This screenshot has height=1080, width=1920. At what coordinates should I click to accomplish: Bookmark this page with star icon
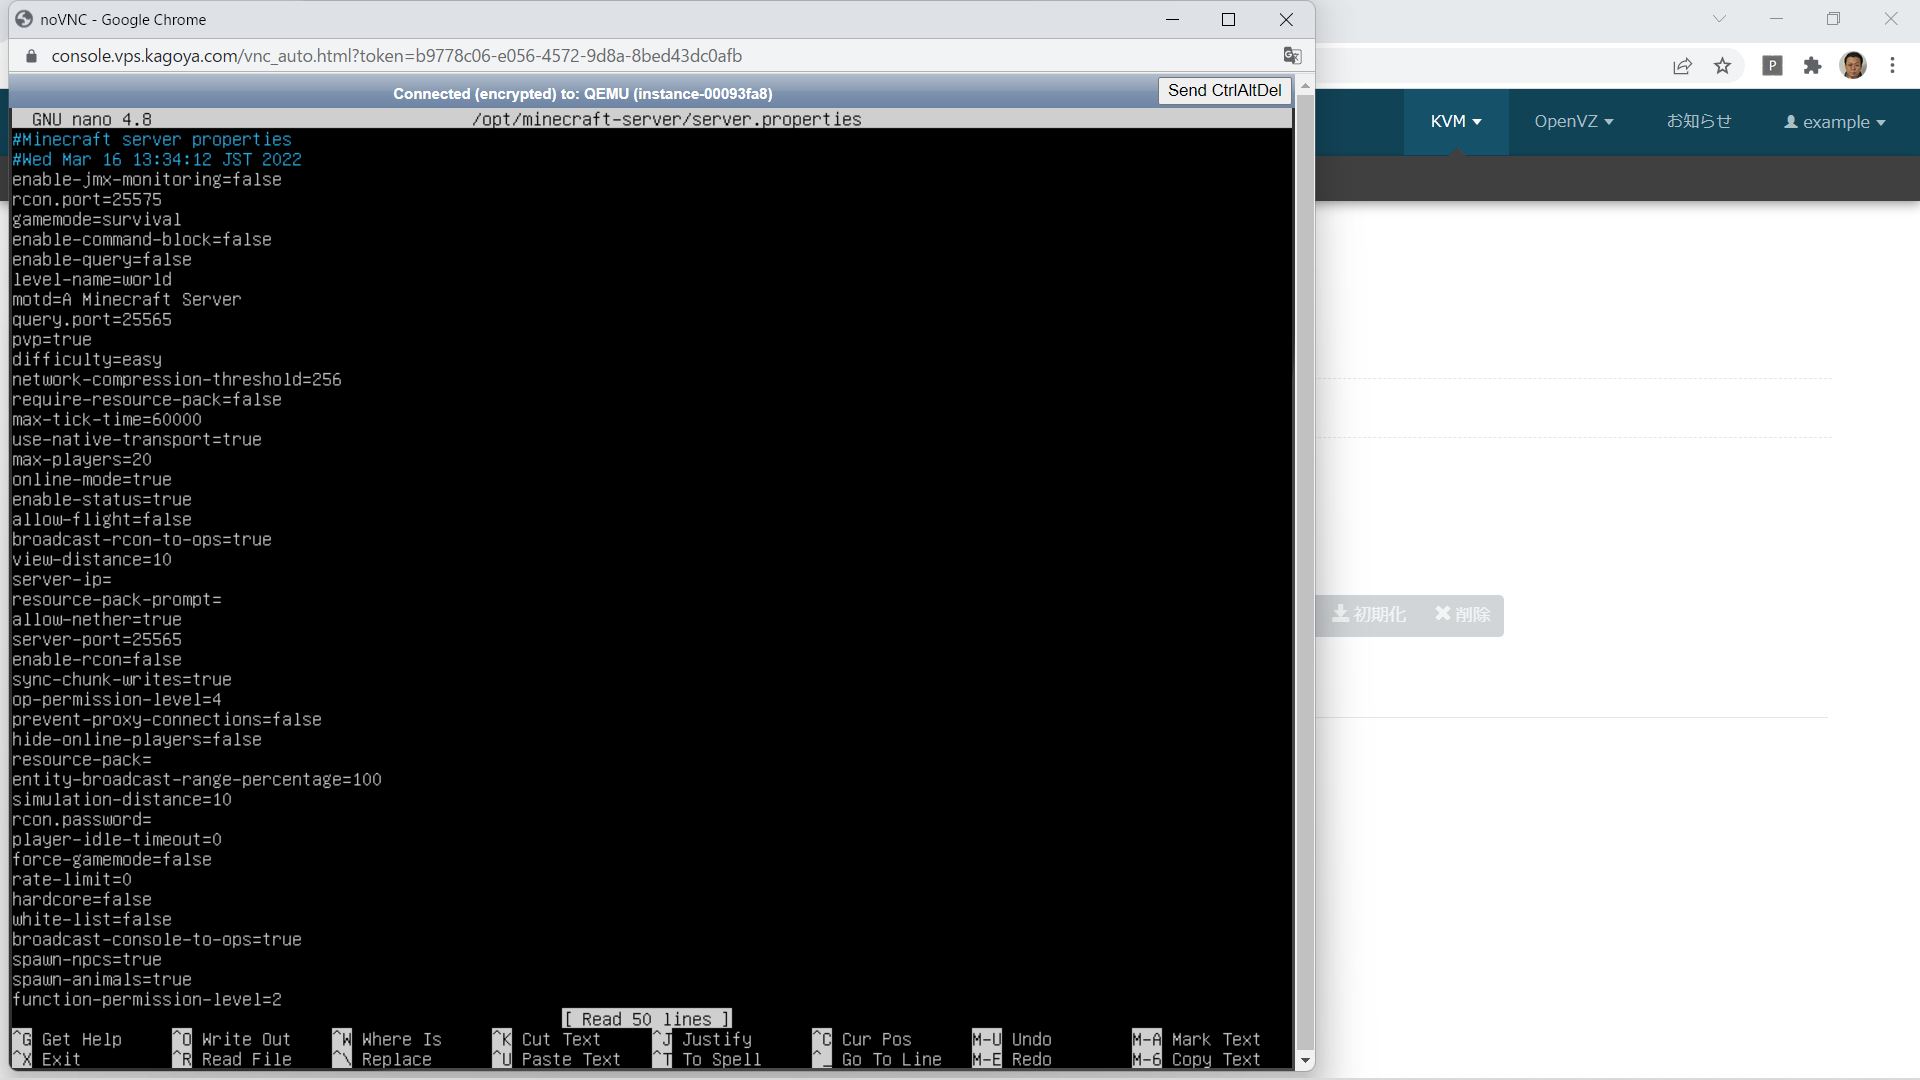pyautogui.click(x=1722, y=66)
